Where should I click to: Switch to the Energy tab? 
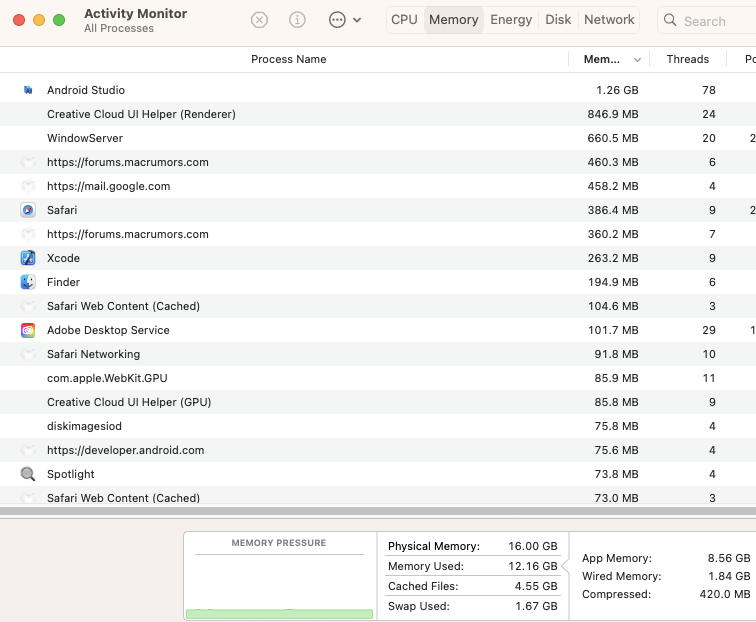(511, 20)
